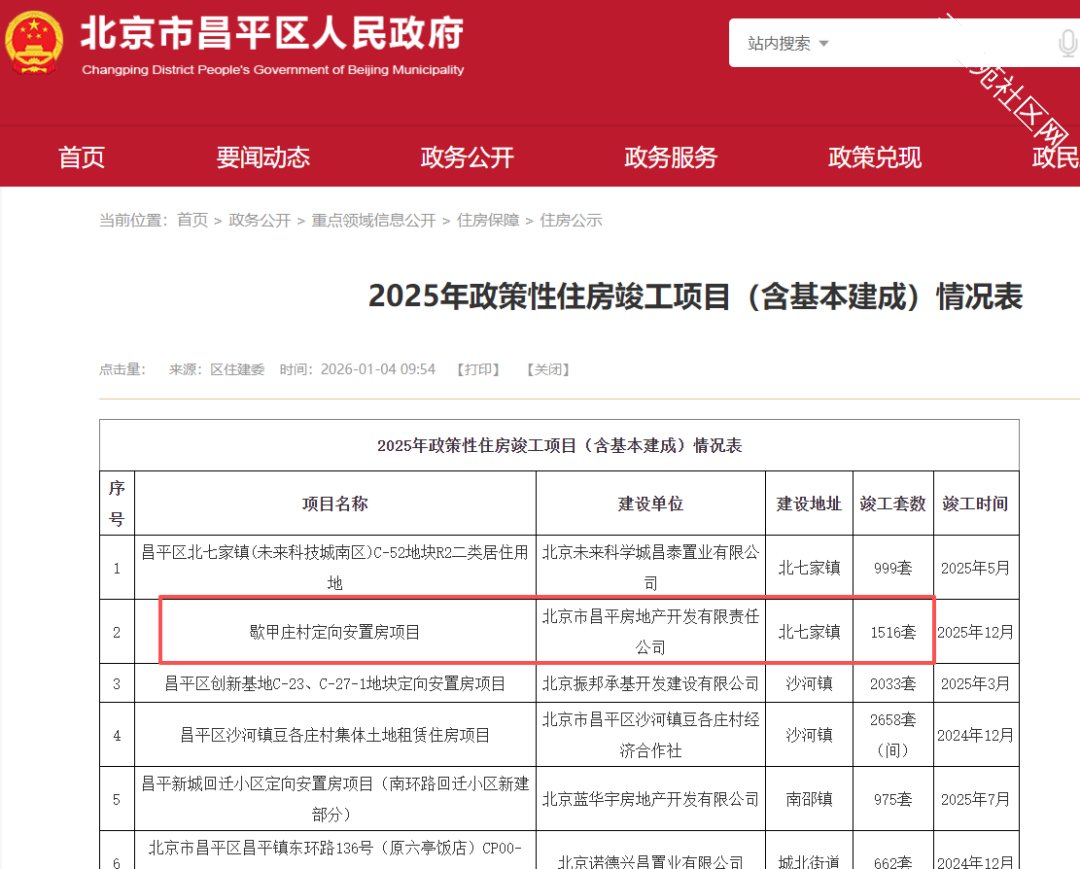Click 政务公开 breadcrumb link
The image size is (1080, 869).
coord(259,220)
